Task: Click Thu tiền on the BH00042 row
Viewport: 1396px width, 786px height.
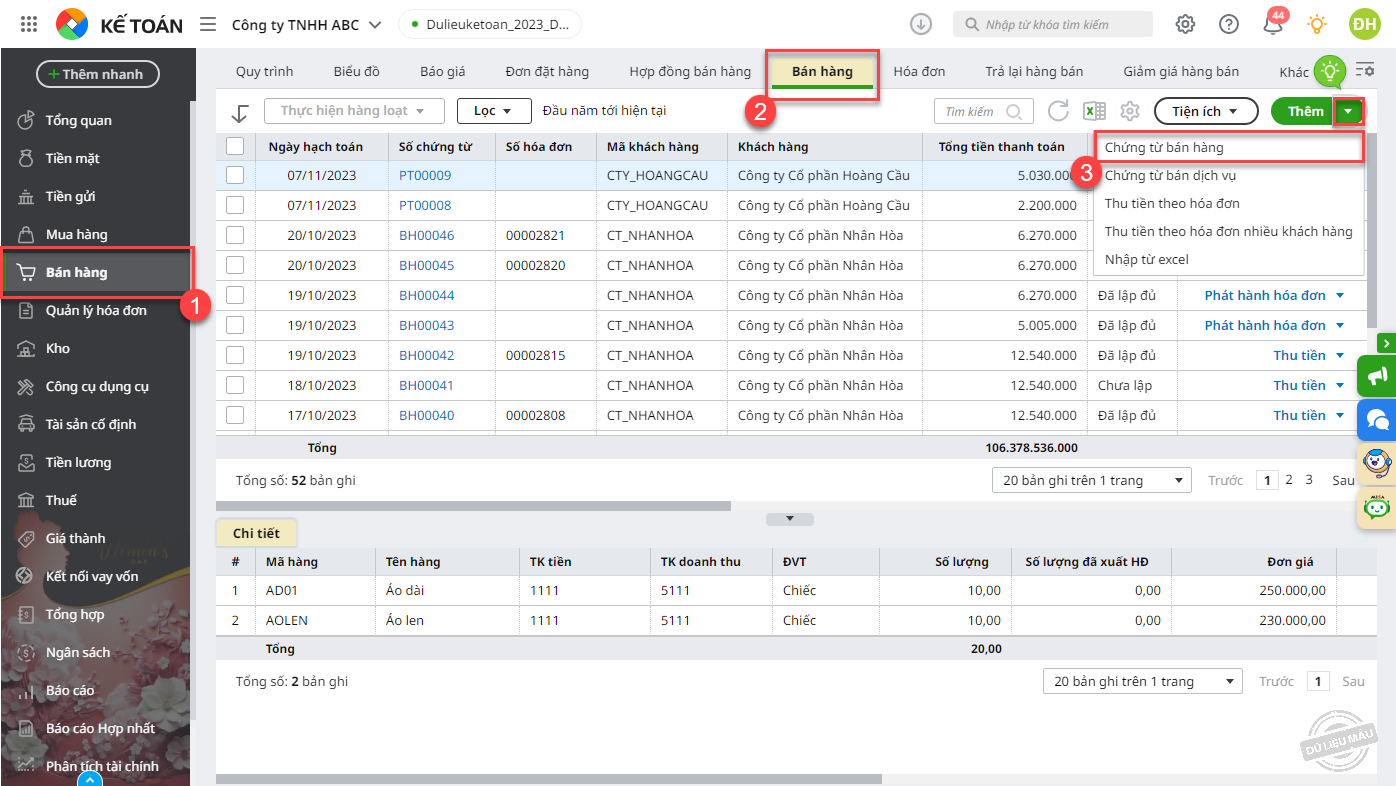Action: coord(1300,355)
